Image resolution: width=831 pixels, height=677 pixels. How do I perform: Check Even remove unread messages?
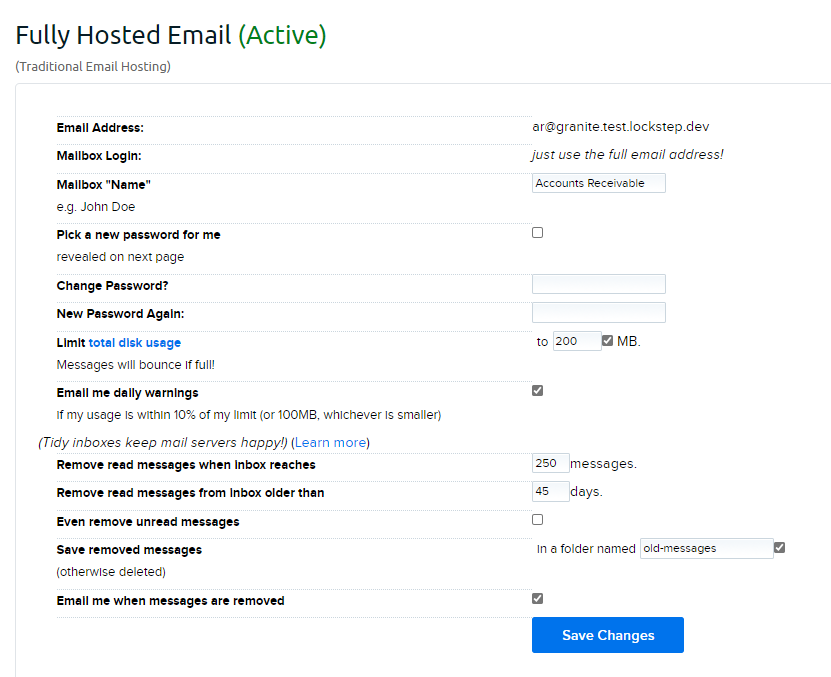(538, 520)
